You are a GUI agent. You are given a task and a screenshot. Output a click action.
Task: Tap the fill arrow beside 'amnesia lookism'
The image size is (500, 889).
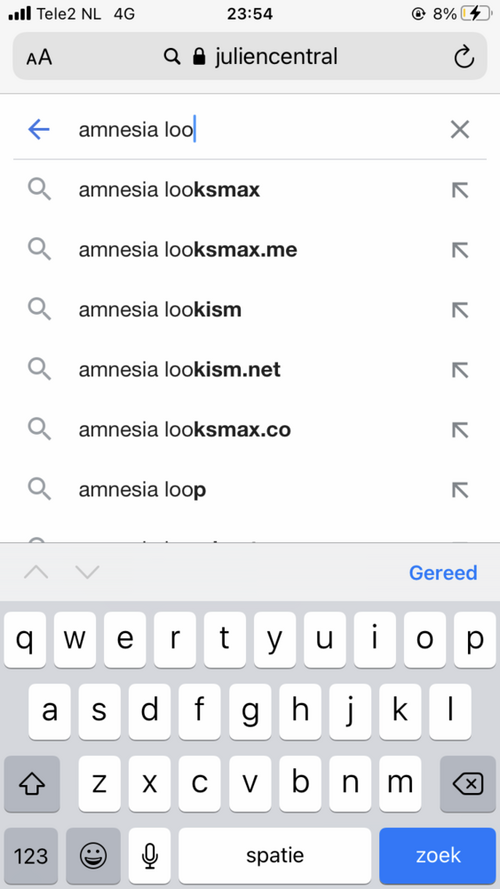click(x=460, y=310)
